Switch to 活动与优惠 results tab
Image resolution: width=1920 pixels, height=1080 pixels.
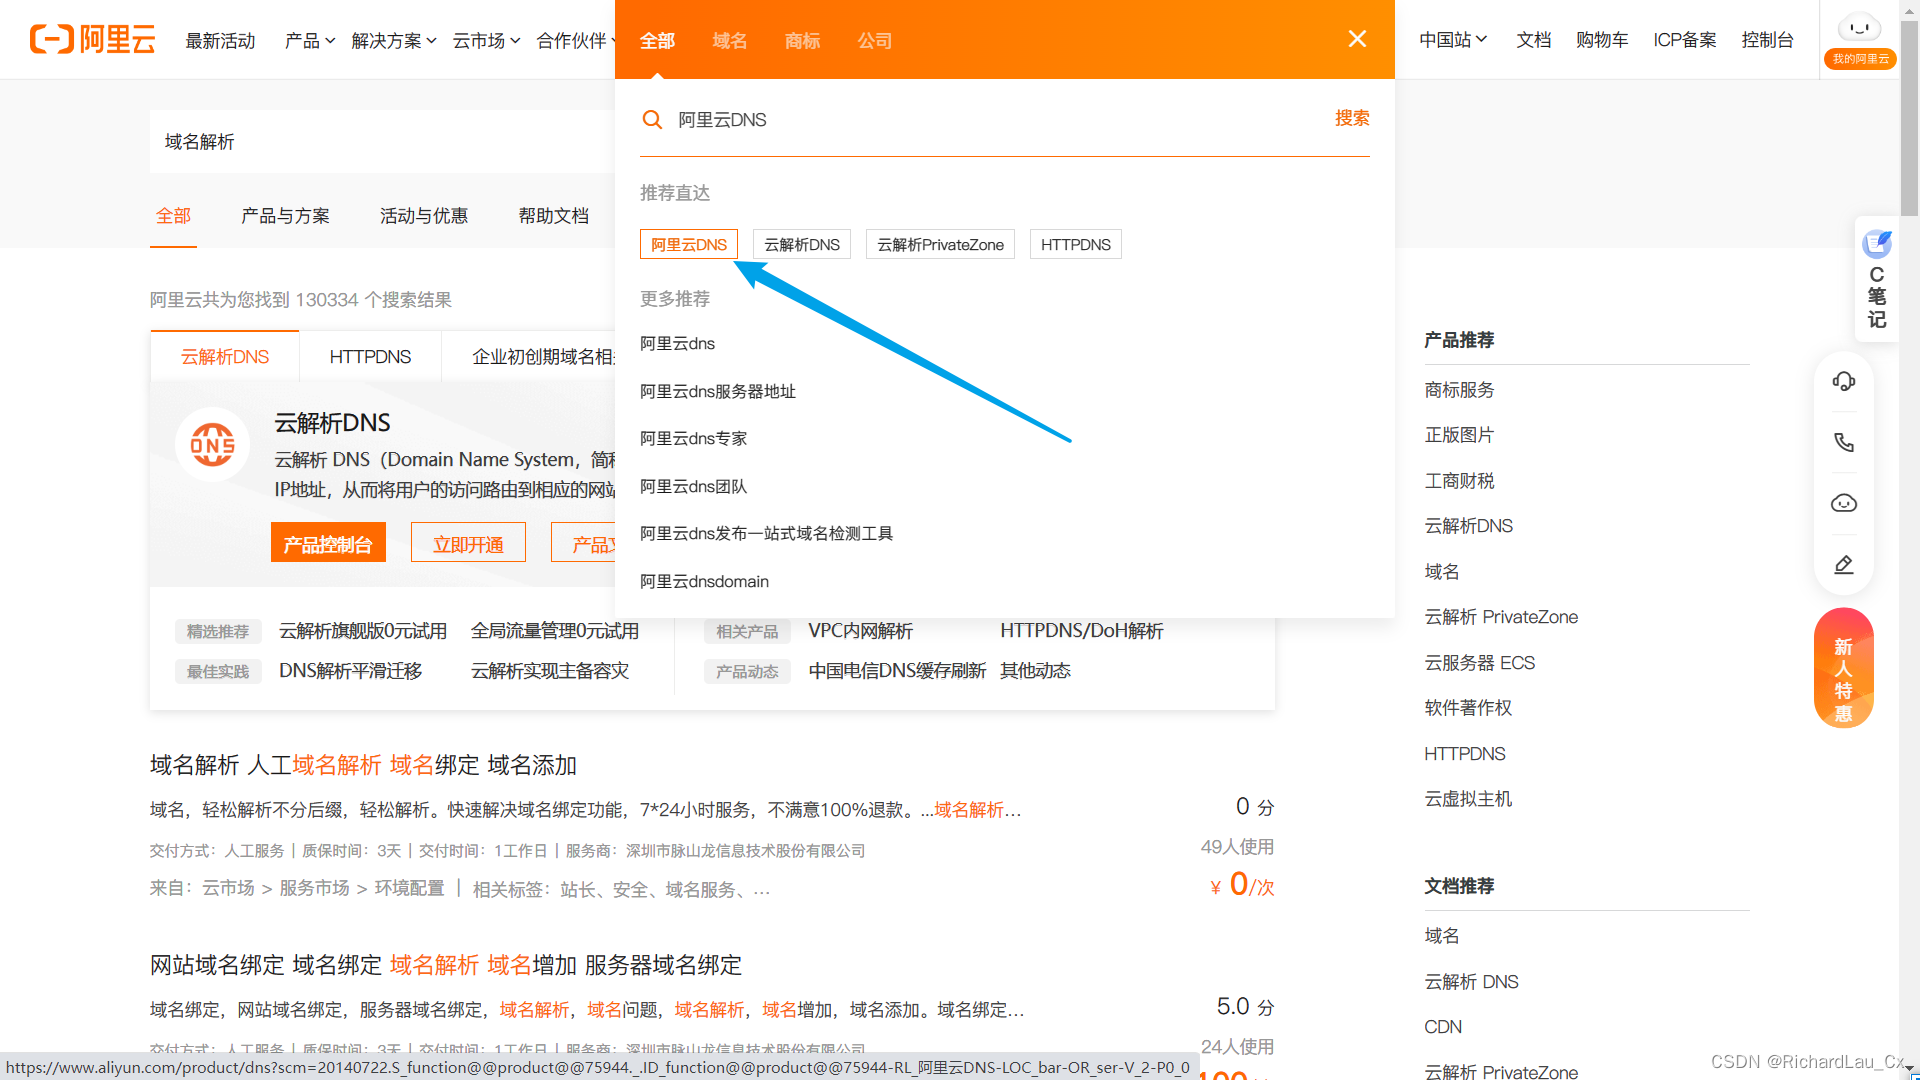point(424,216)
